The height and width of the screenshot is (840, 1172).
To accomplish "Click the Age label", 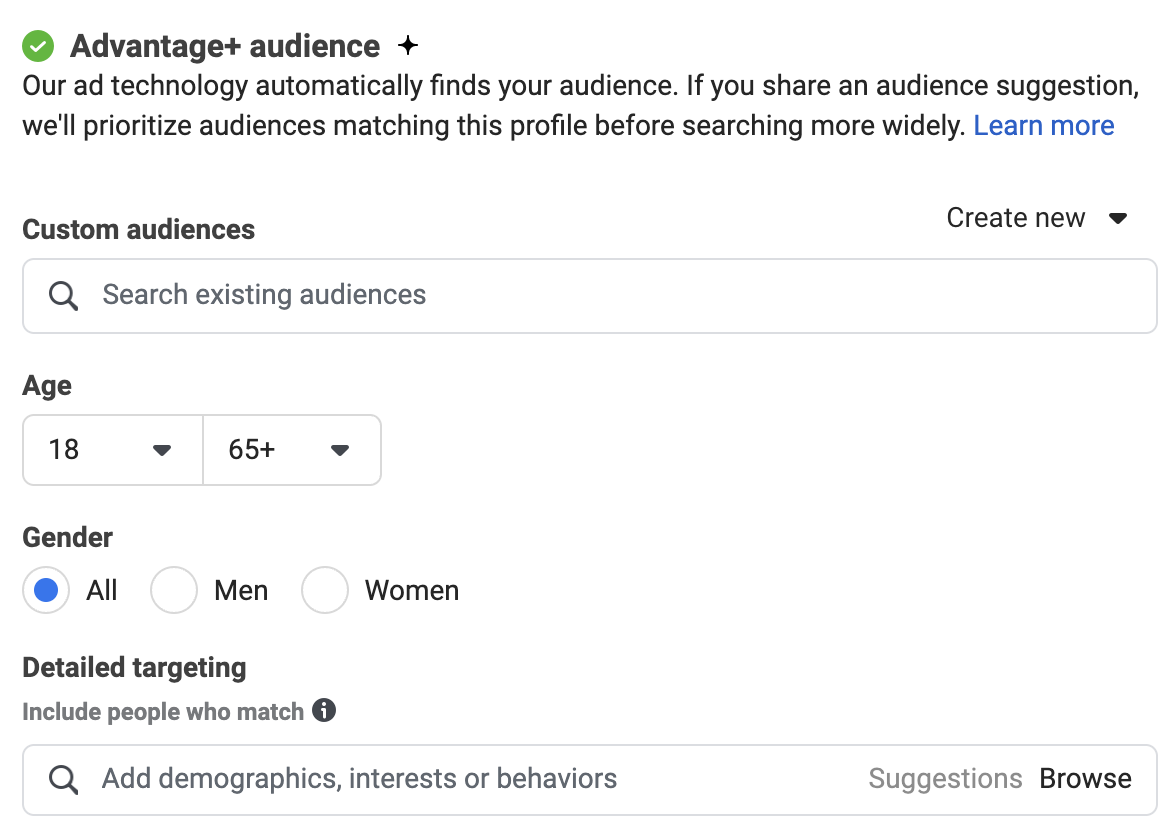I will (x=47, y=386).
